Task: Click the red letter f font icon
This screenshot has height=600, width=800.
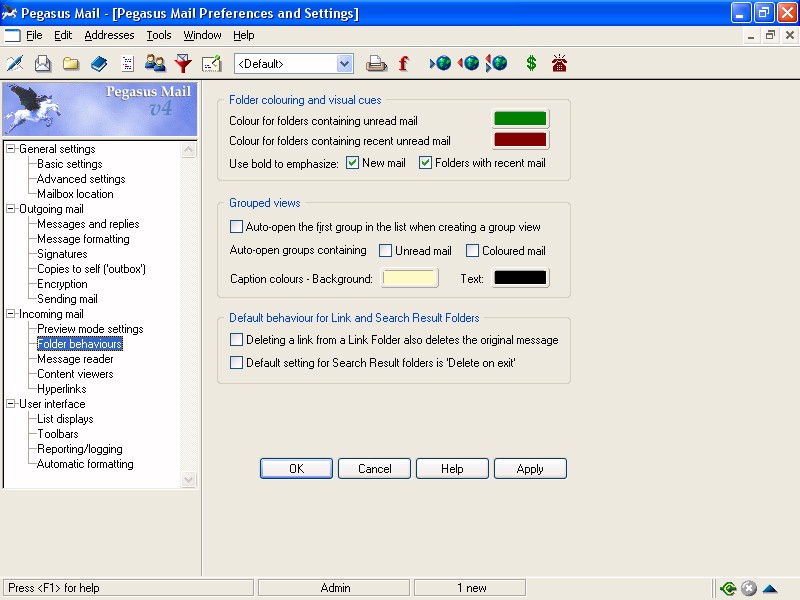Action: (404, 63)
